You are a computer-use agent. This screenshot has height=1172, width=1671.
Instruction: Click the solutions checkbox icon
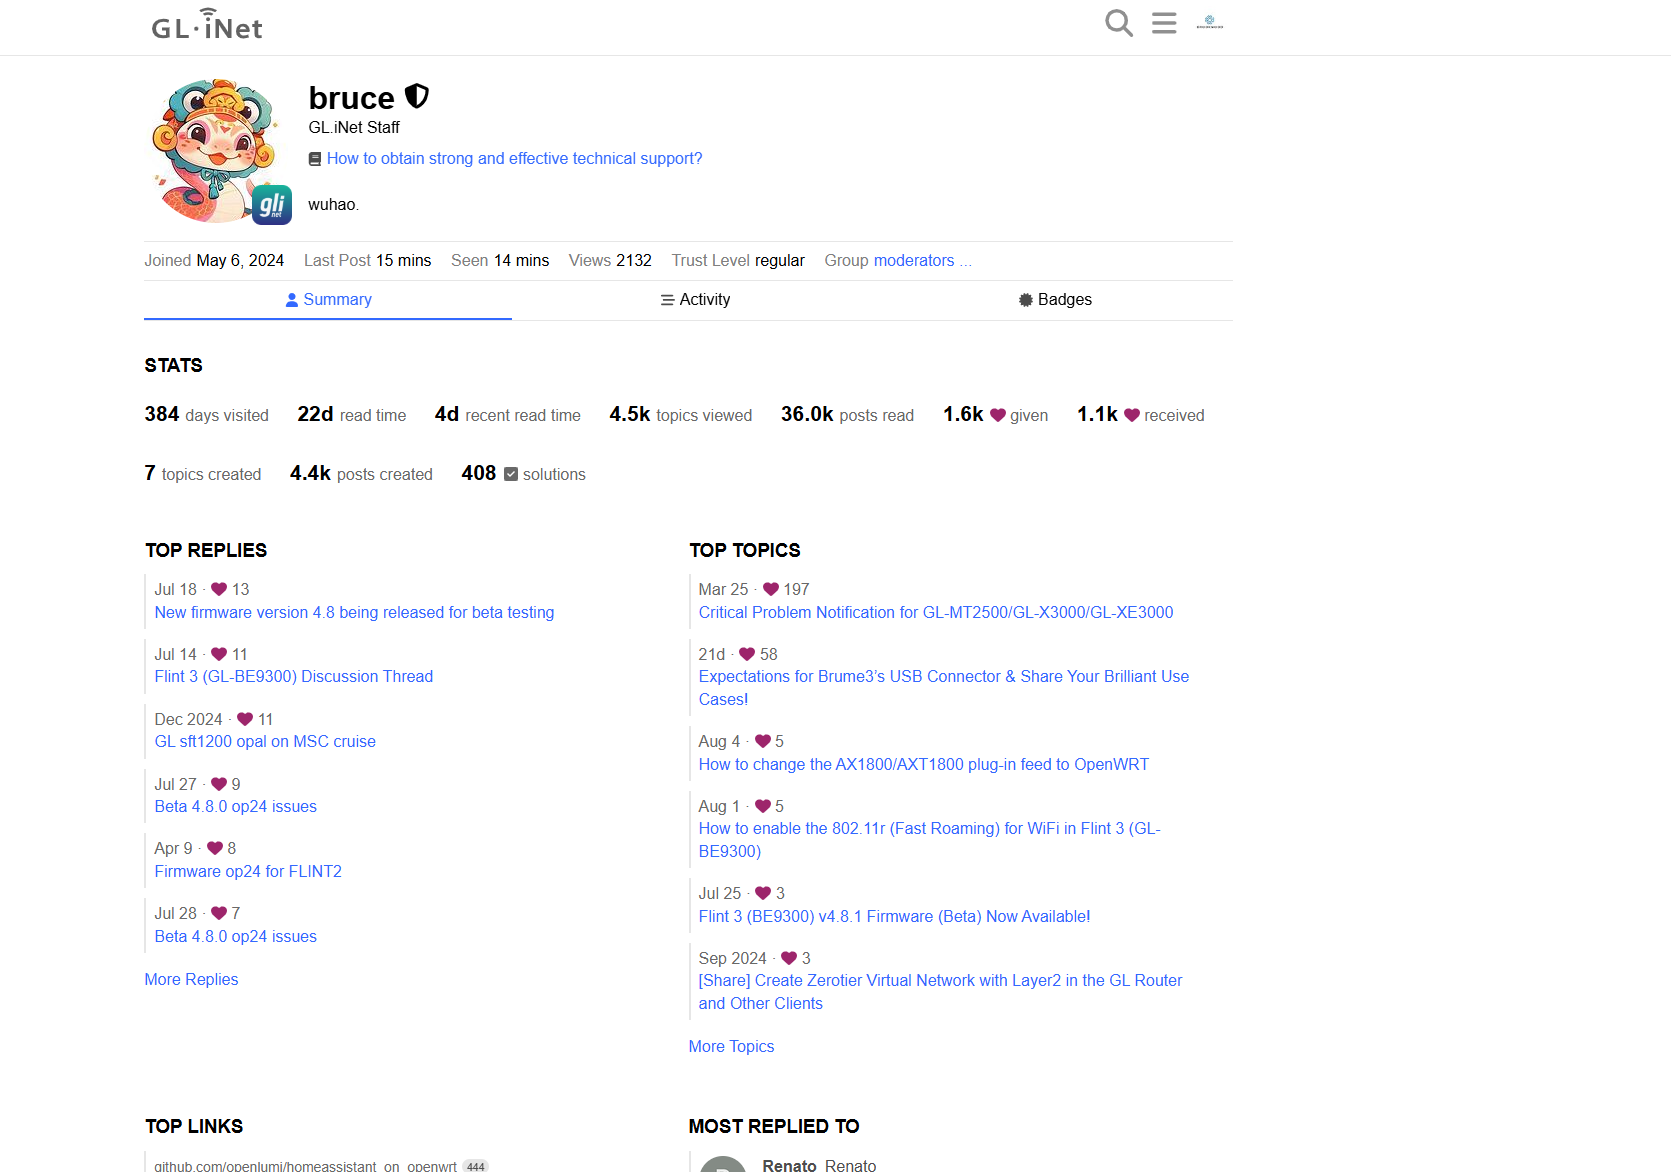tap(511, 474)
